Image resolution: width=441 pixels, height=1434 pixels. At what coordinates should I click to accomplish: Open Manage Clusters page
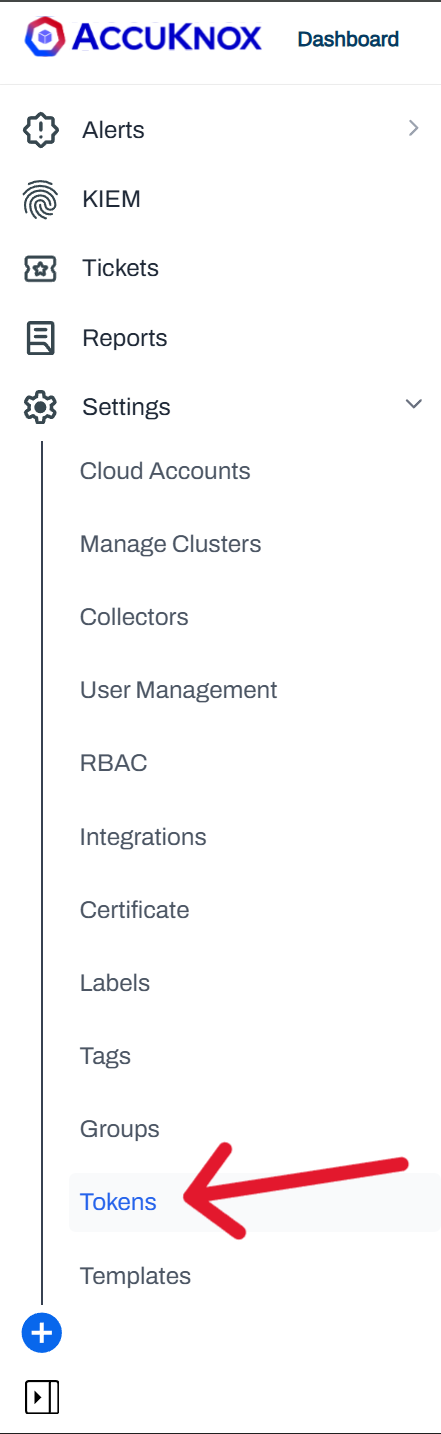[171, 544]
